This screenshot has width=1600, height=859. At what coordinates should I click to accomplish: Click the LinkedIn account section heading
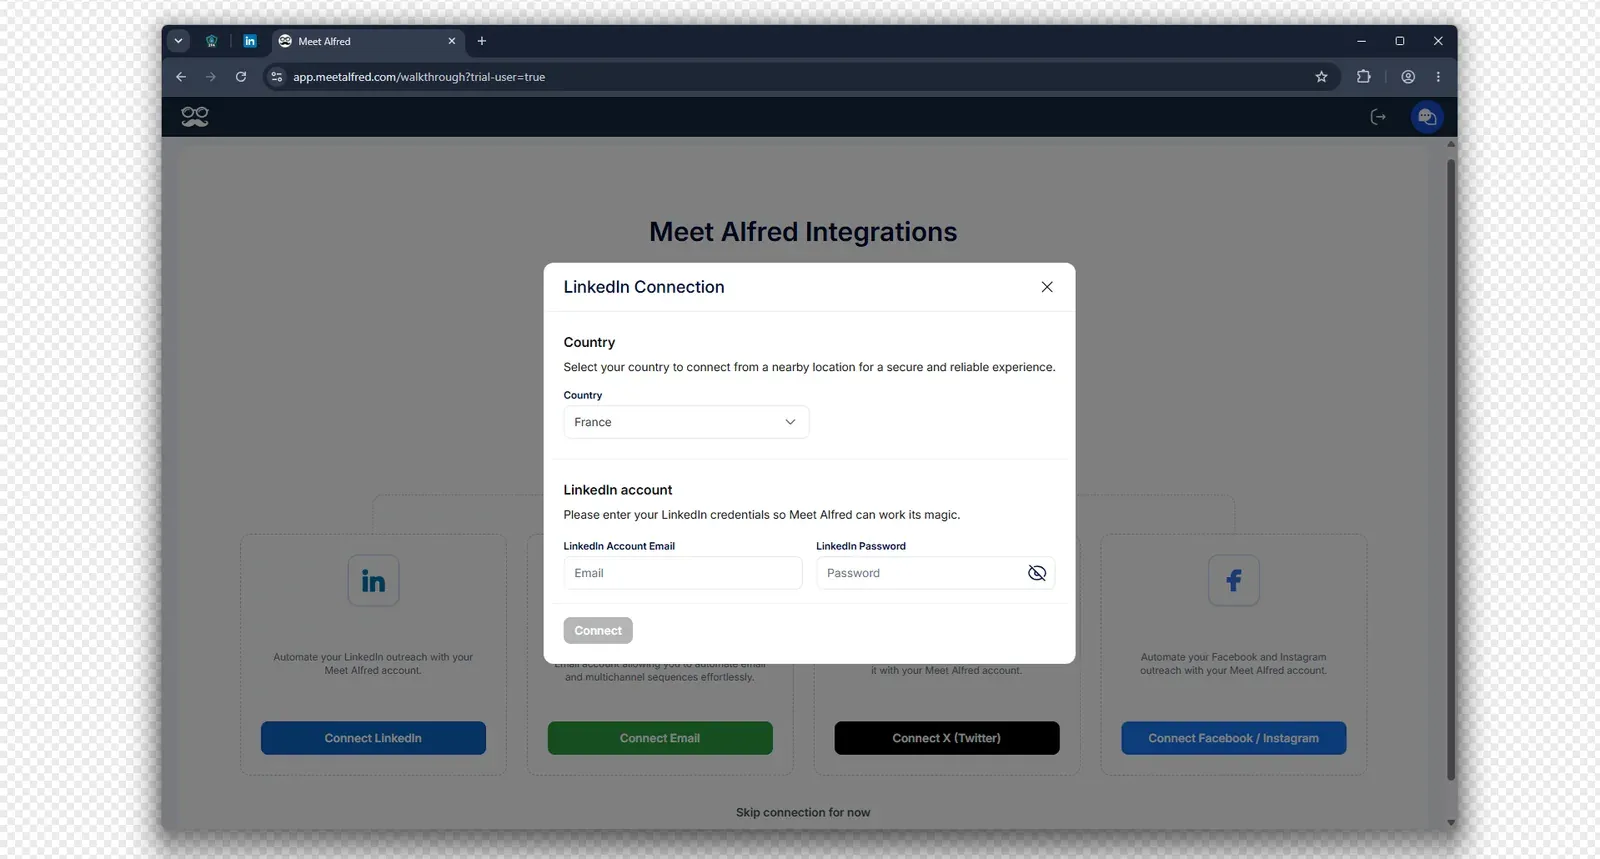click(618, 490)
